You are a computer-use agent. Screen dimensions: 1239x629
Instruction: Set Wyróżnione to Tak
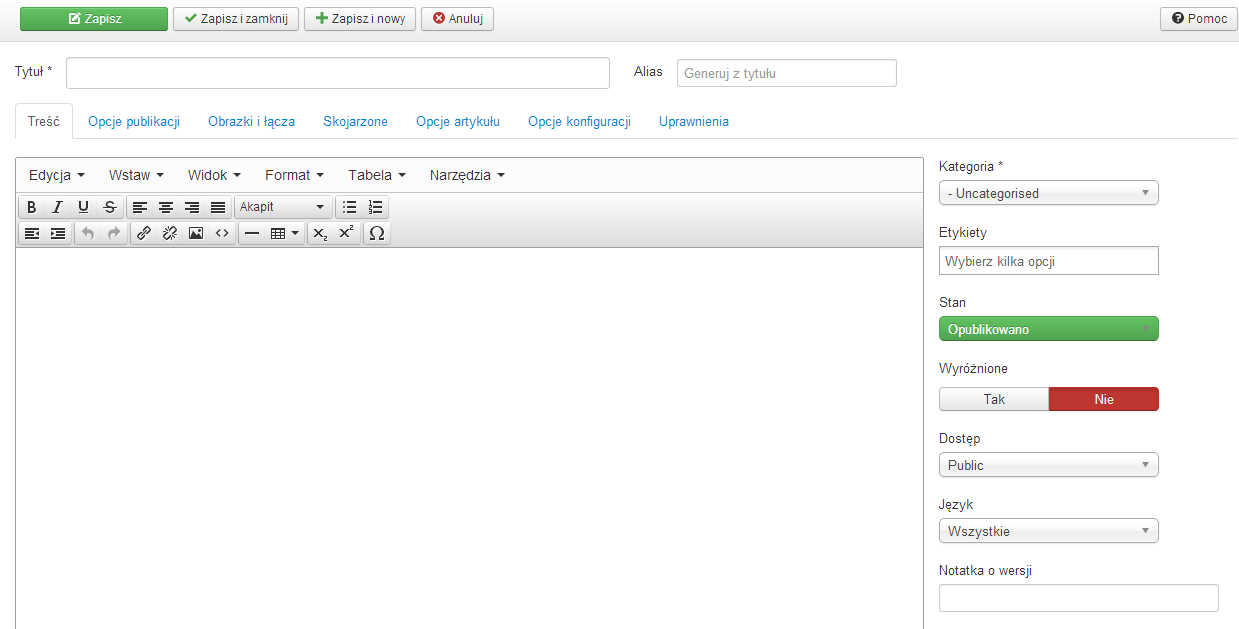(x=994, y=399)
